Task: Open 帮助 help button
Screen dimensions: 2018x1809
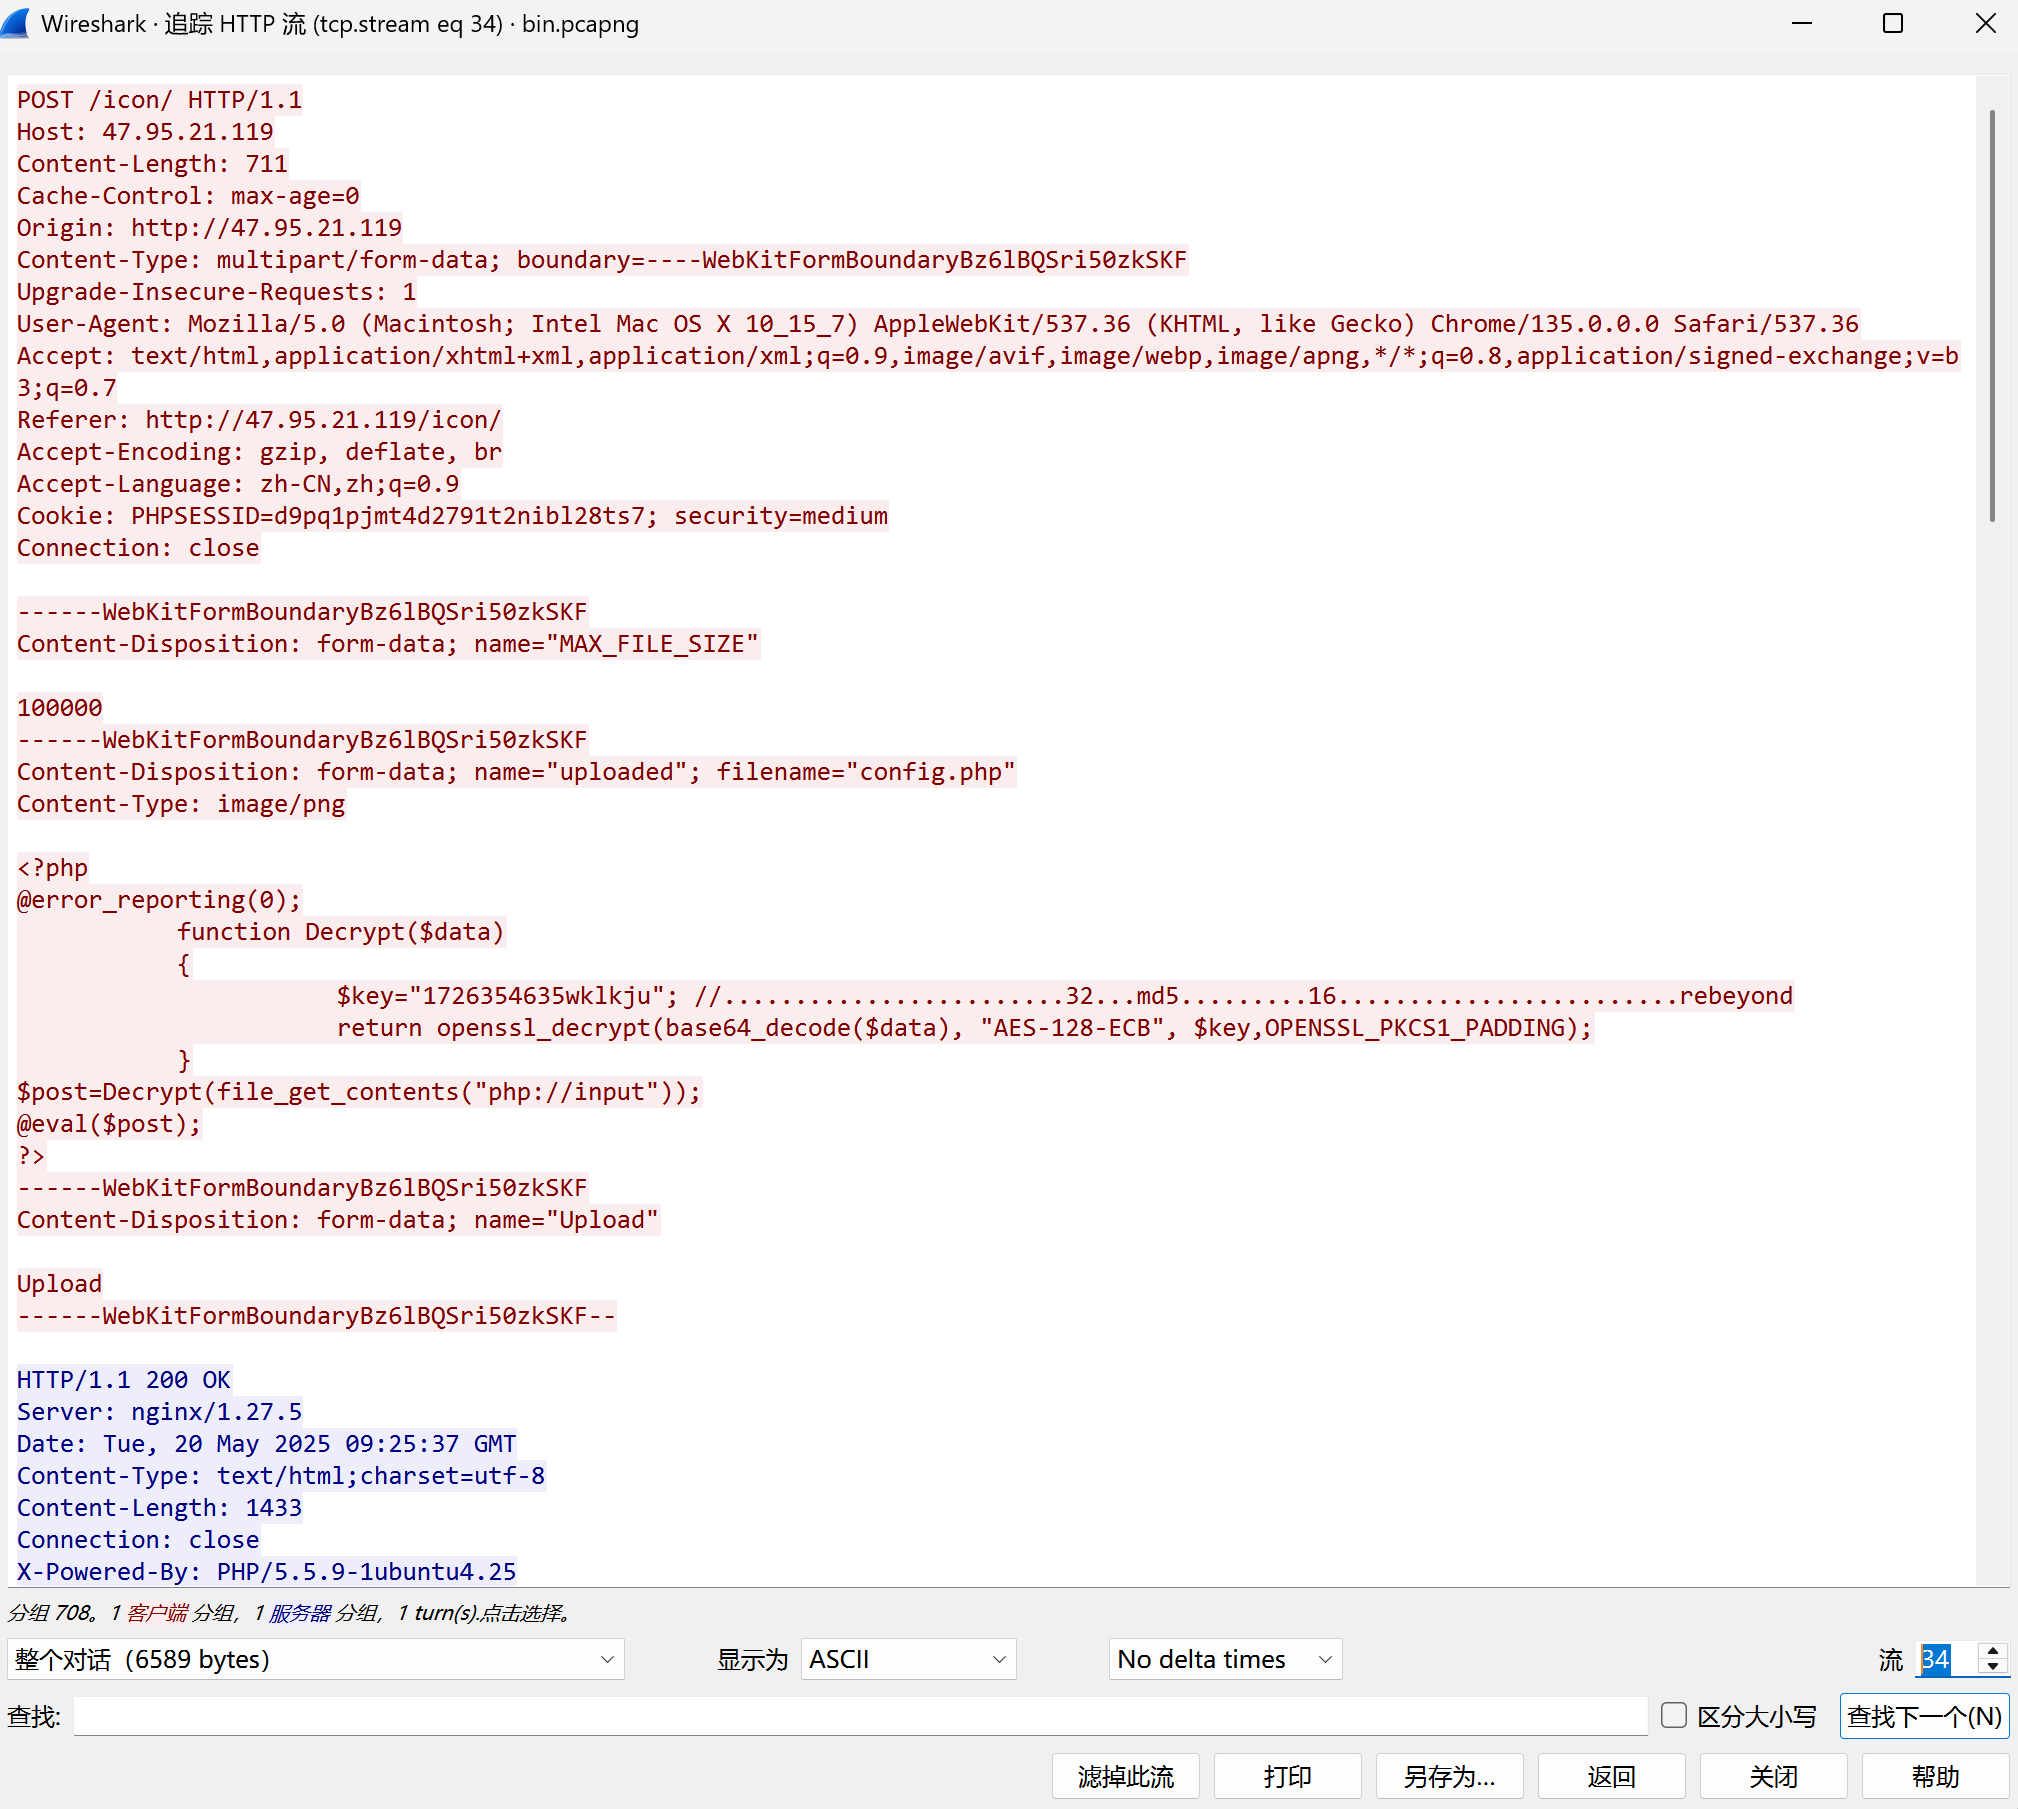Action: tap(1935, 1776)
